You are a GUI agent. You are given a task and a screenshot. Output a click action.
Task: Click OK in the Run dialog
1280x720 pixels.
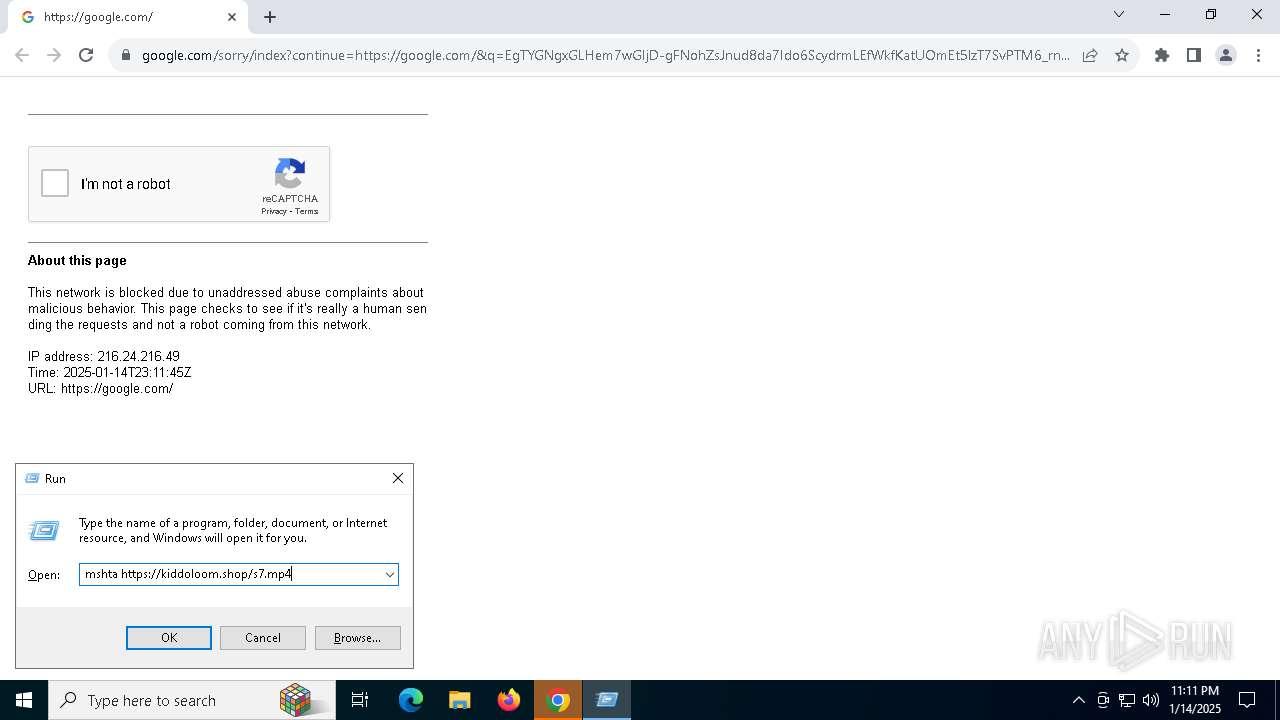[169, 638]
